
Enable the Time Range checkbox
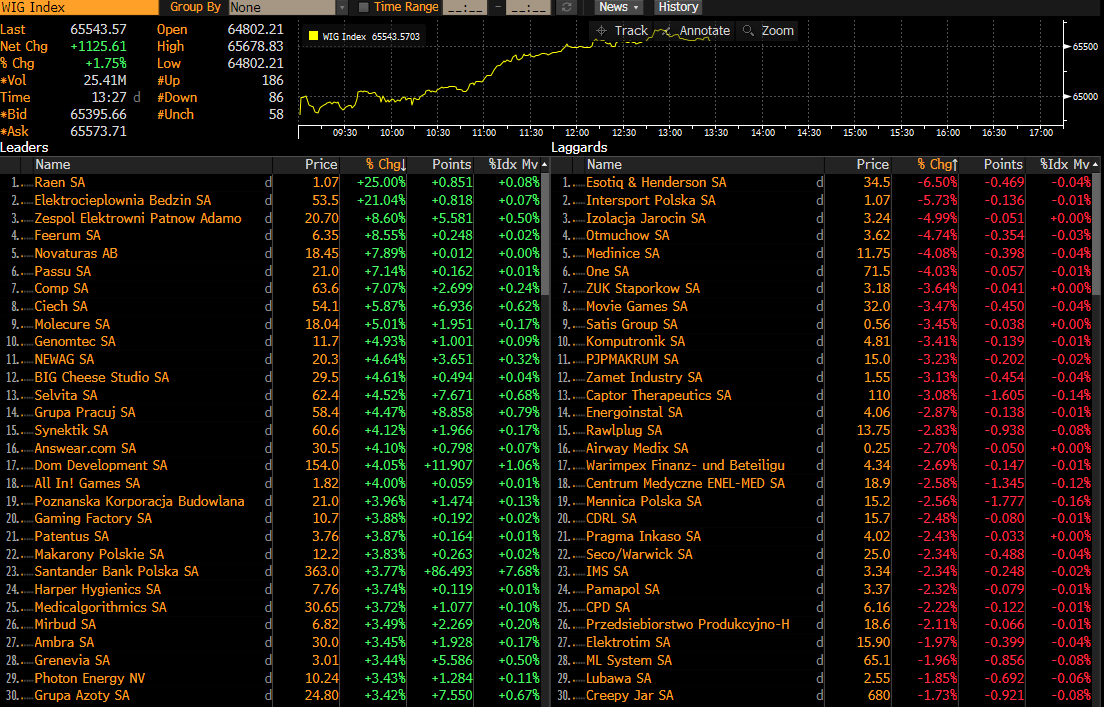click(364, 7)
